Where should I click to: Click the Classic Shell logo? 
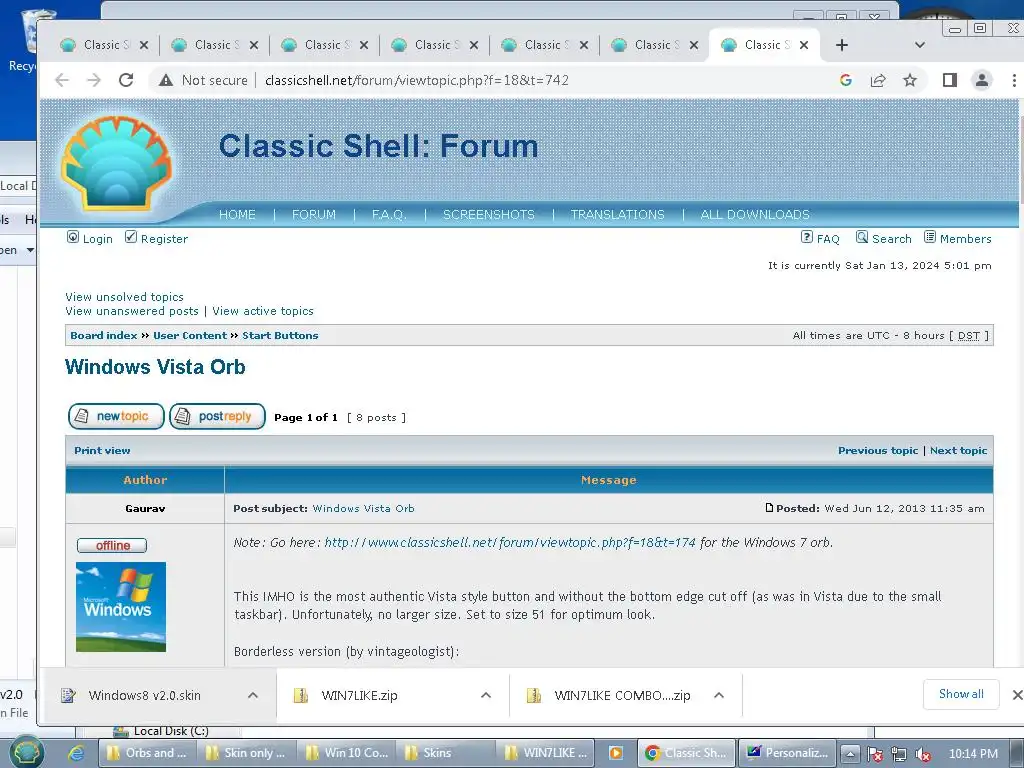coord(117,163)
